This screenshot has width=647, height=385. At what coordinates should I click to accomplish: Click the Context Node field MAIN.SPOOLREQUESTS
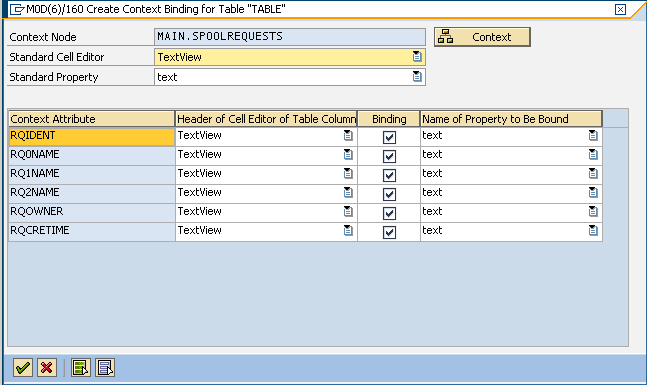(290, 37)
